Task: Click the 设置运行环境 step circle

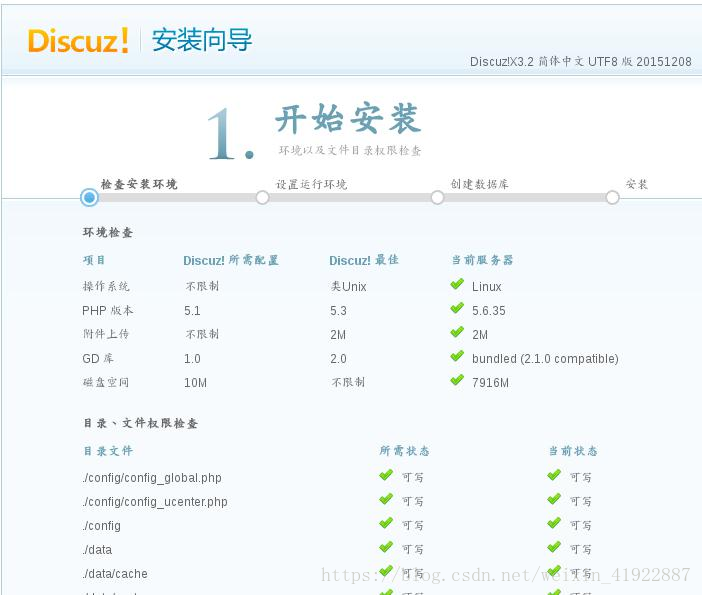Action: pyautogui.click(x=263, y=197)
